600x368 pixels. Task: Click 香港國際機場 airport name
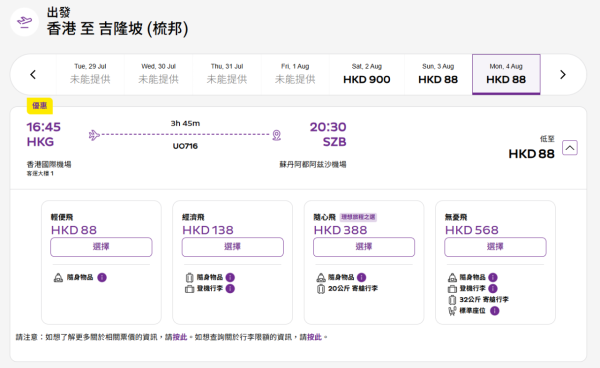point(49,164)
